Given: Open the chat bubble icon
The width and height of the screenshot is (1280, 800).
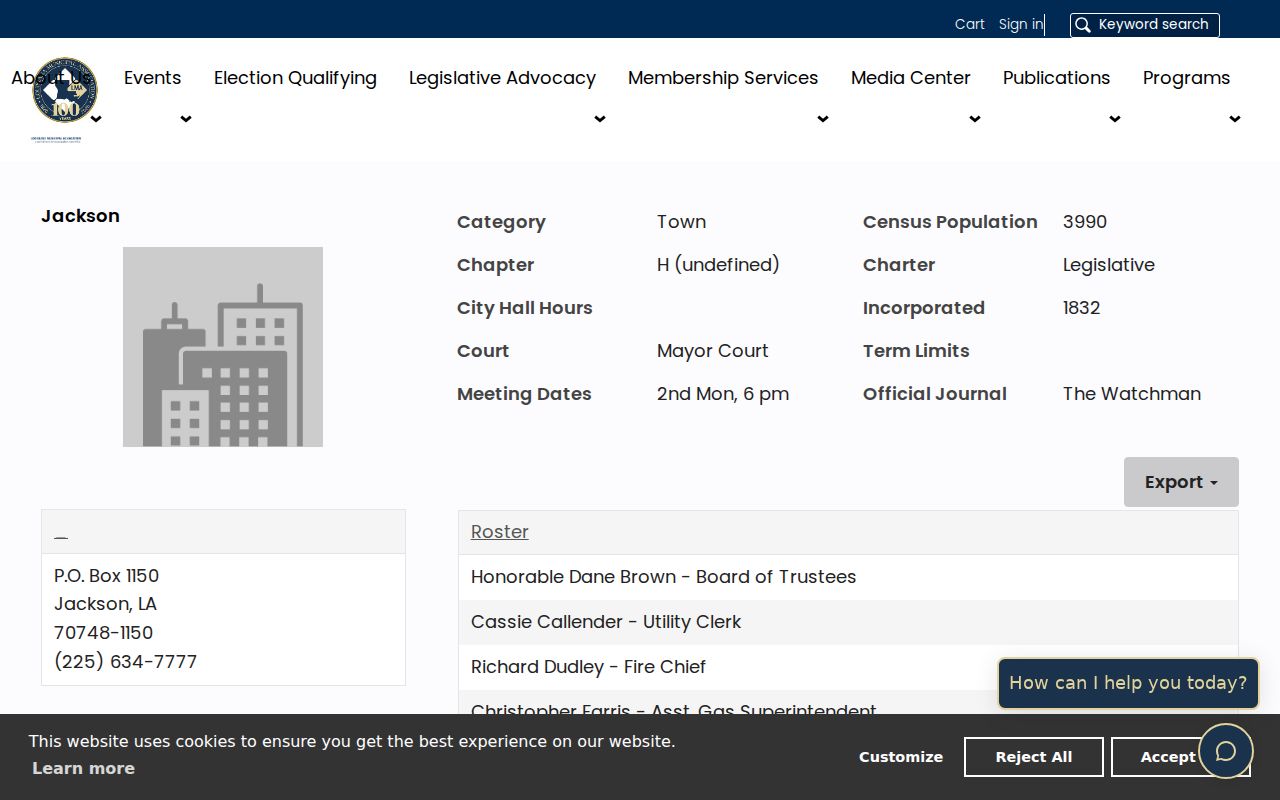Looking at the screenshot, I should tap(1226, 751).
